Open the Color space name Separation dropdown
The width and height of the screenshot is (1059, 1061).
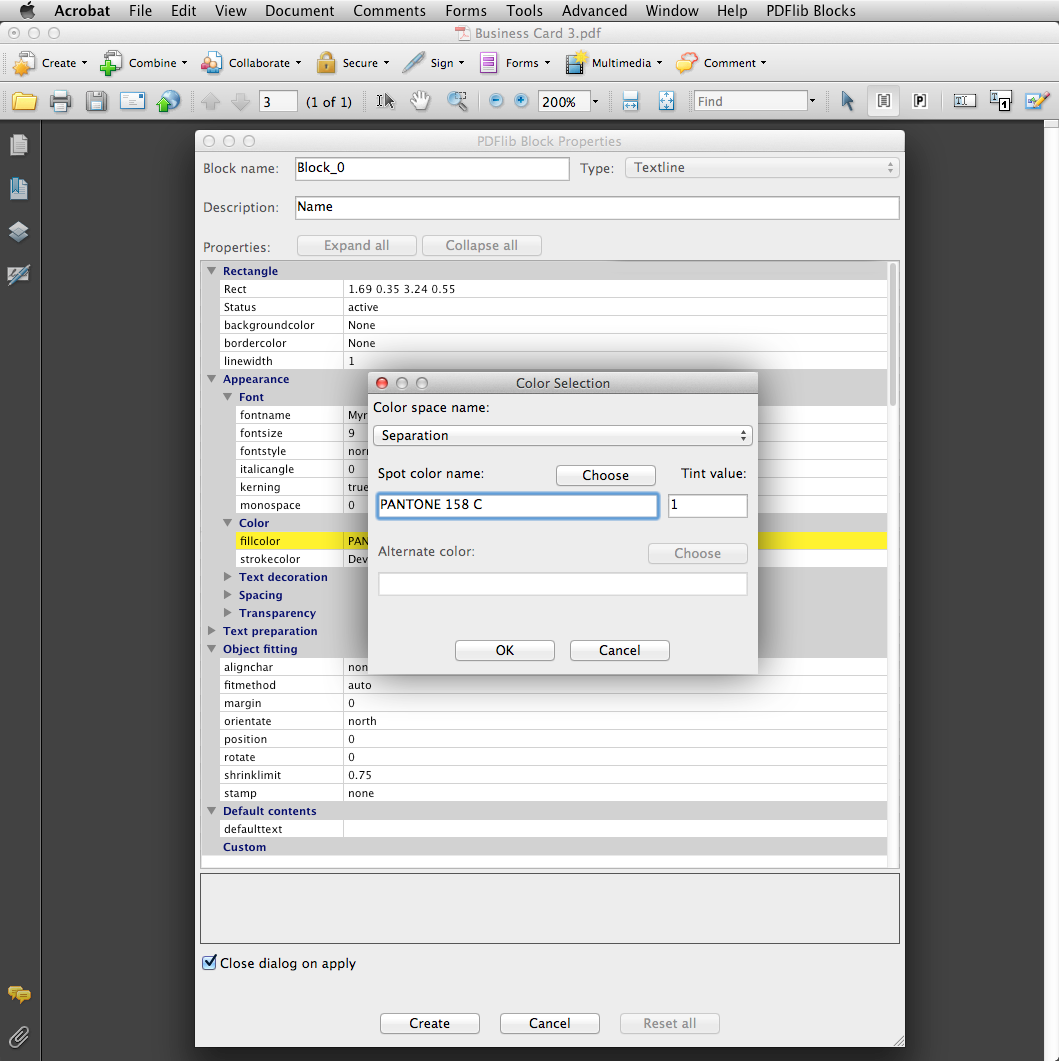[x=562, y=436]
